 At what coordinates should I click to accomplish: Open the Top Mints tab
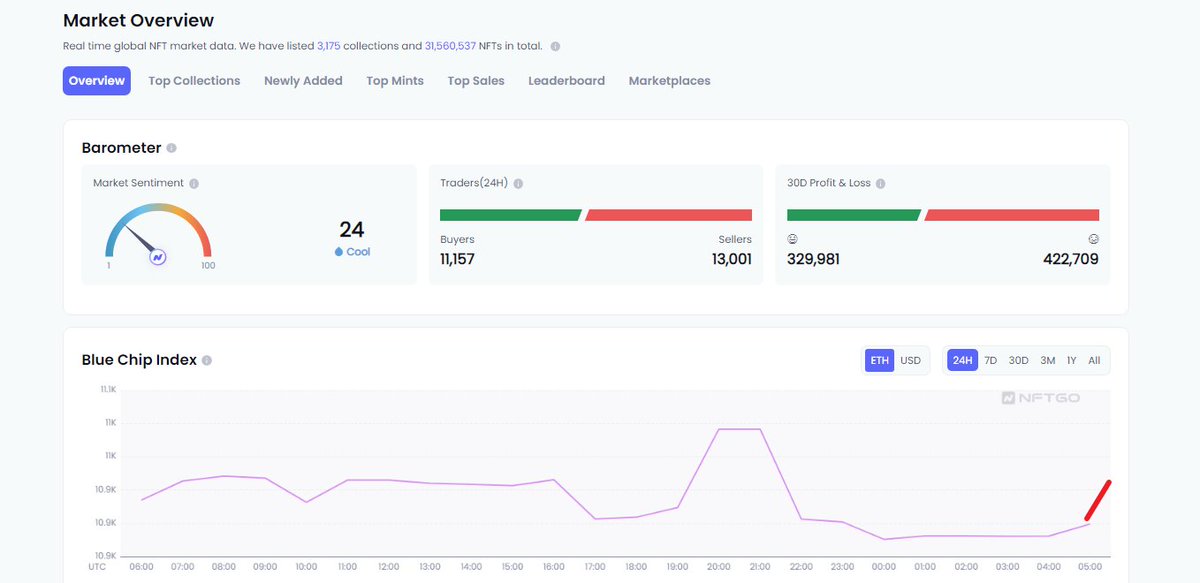click(395, 81)
